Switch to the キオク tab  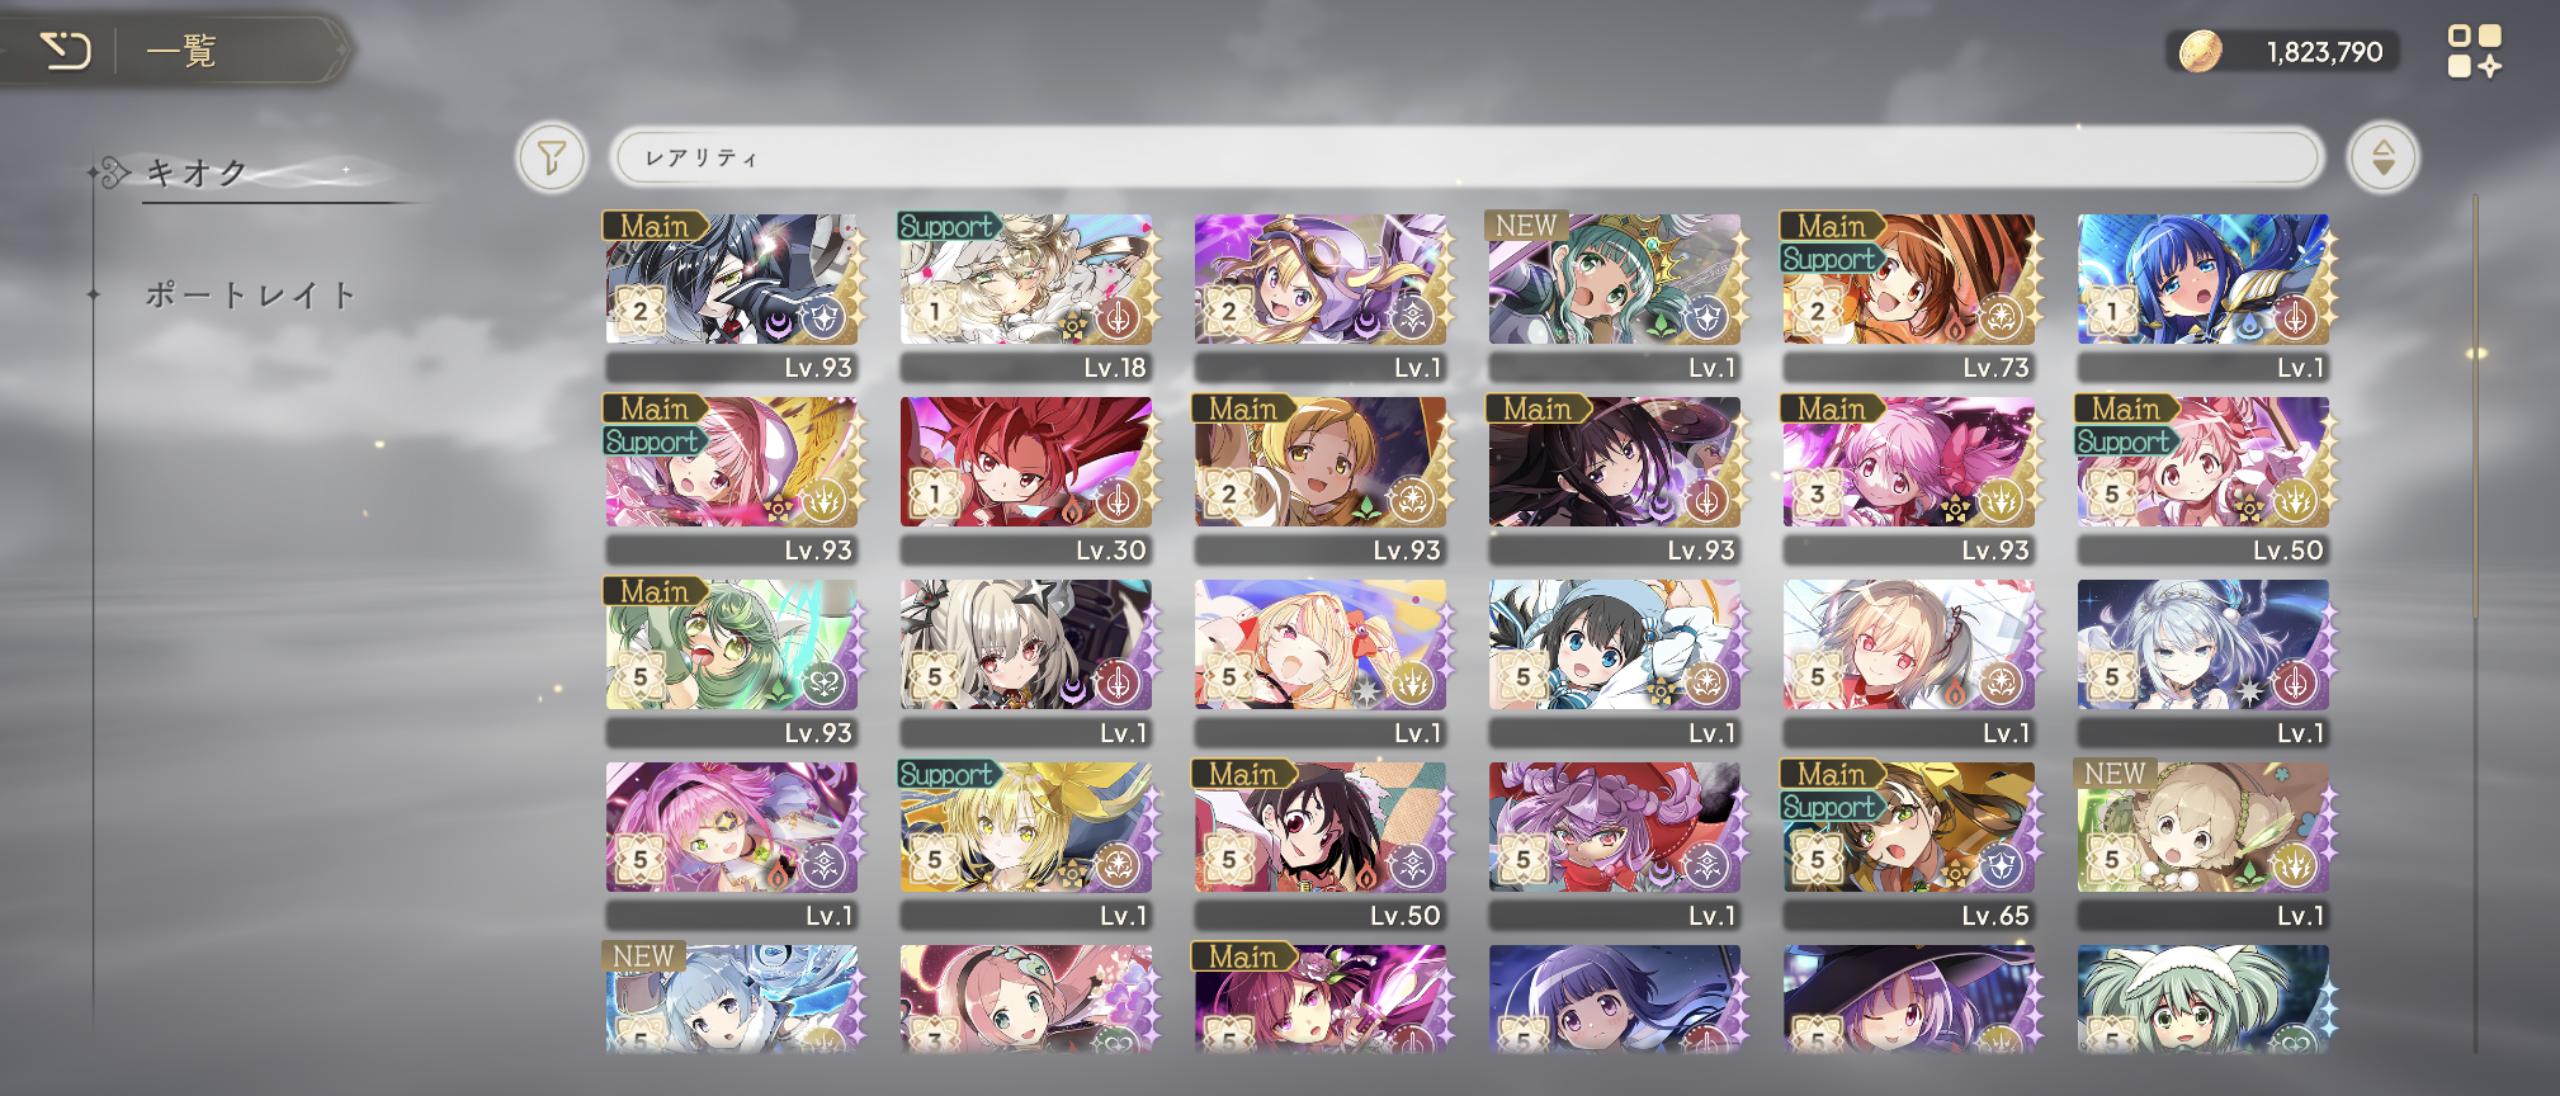196,173
